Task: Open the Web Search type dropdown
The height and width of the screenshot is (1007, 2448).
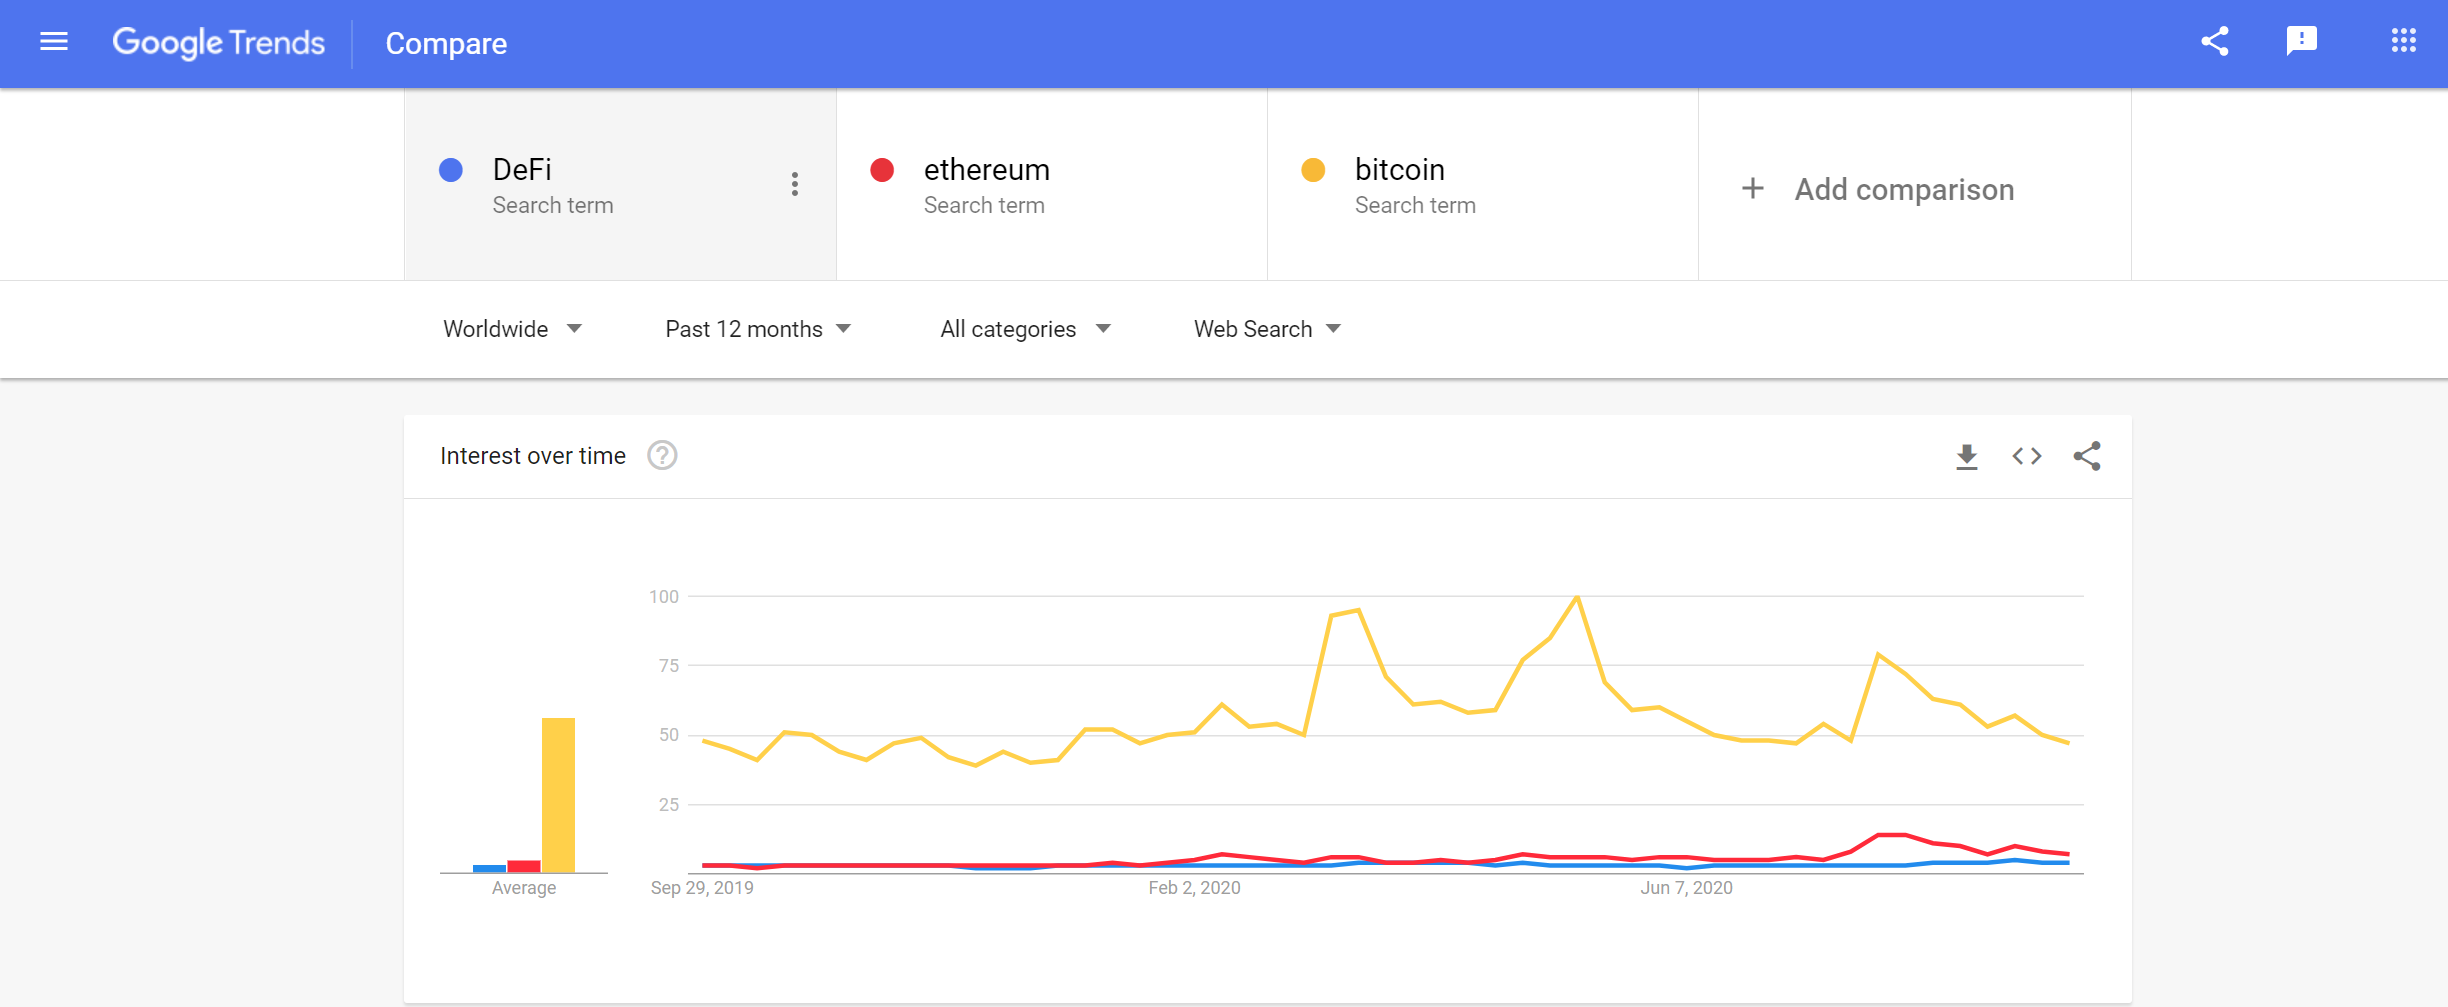Action: 1266,329
